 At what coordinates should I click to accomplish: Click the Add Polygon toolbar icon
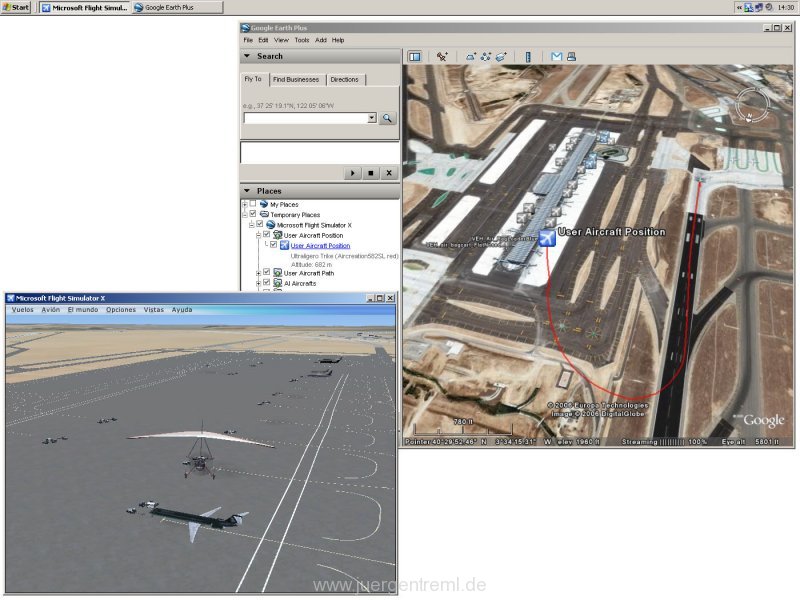[x=470, y=57]
